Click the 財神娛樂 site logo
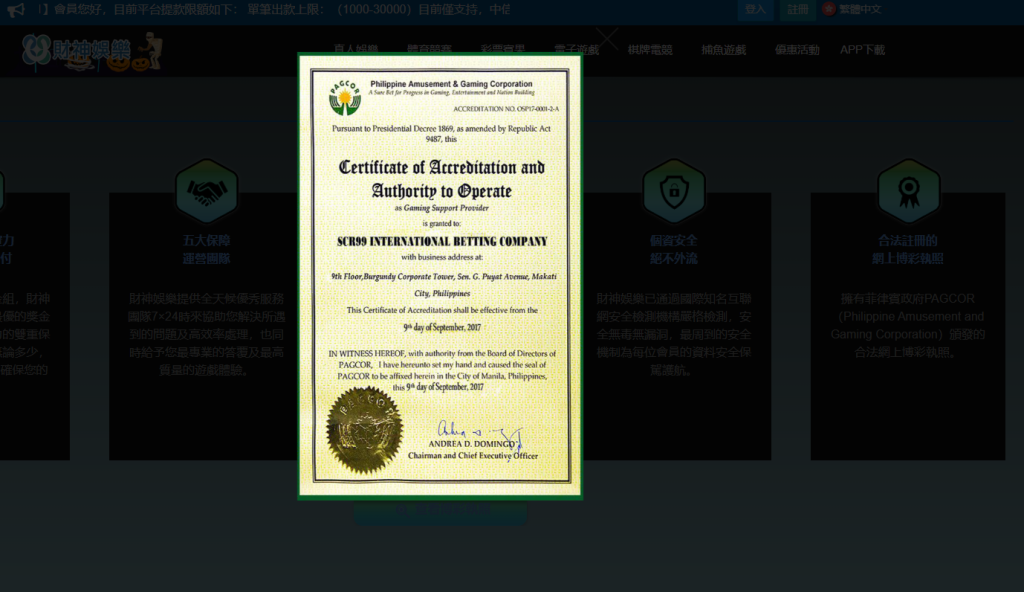1024x592 pixels. pyautogui.click(x=92, y=51)
